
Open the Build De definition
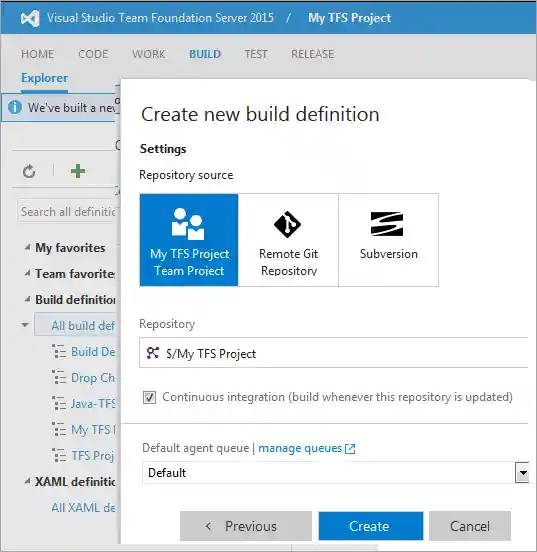coord(93,351)
